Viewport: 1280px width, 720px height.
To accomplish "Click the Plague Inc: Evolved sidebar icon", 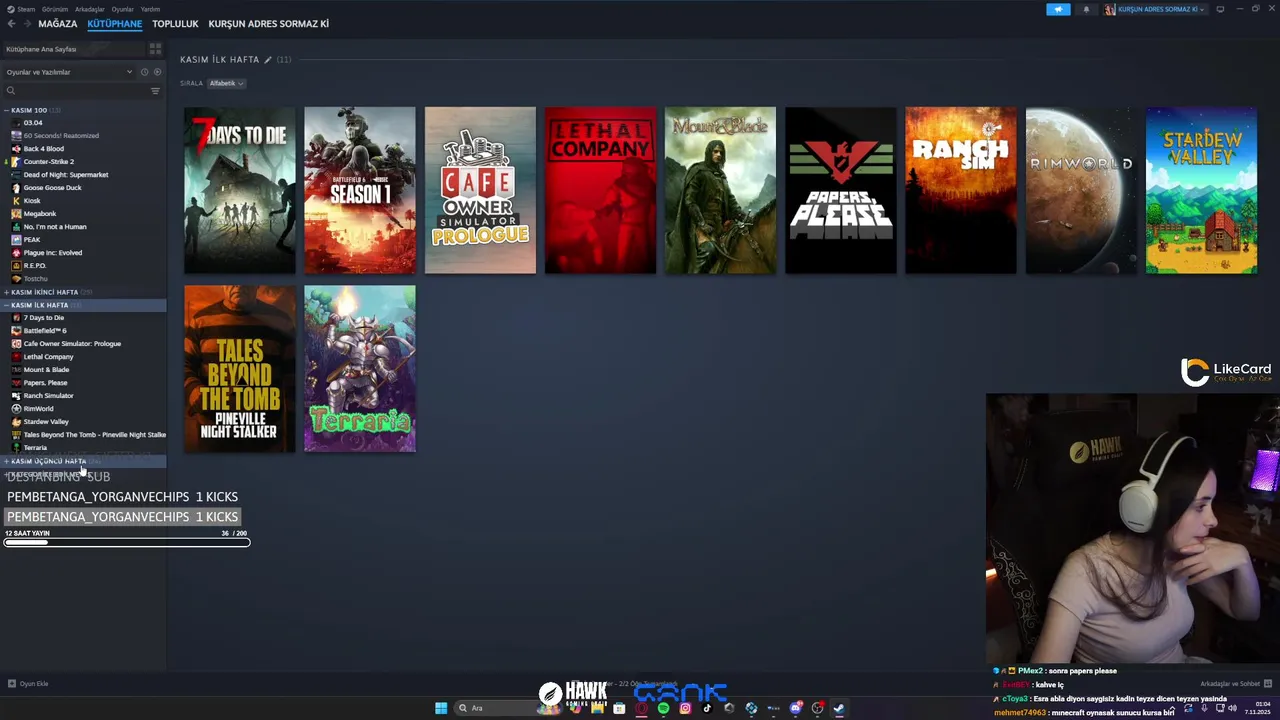I will pyautogui.click(x=16, y=252).
